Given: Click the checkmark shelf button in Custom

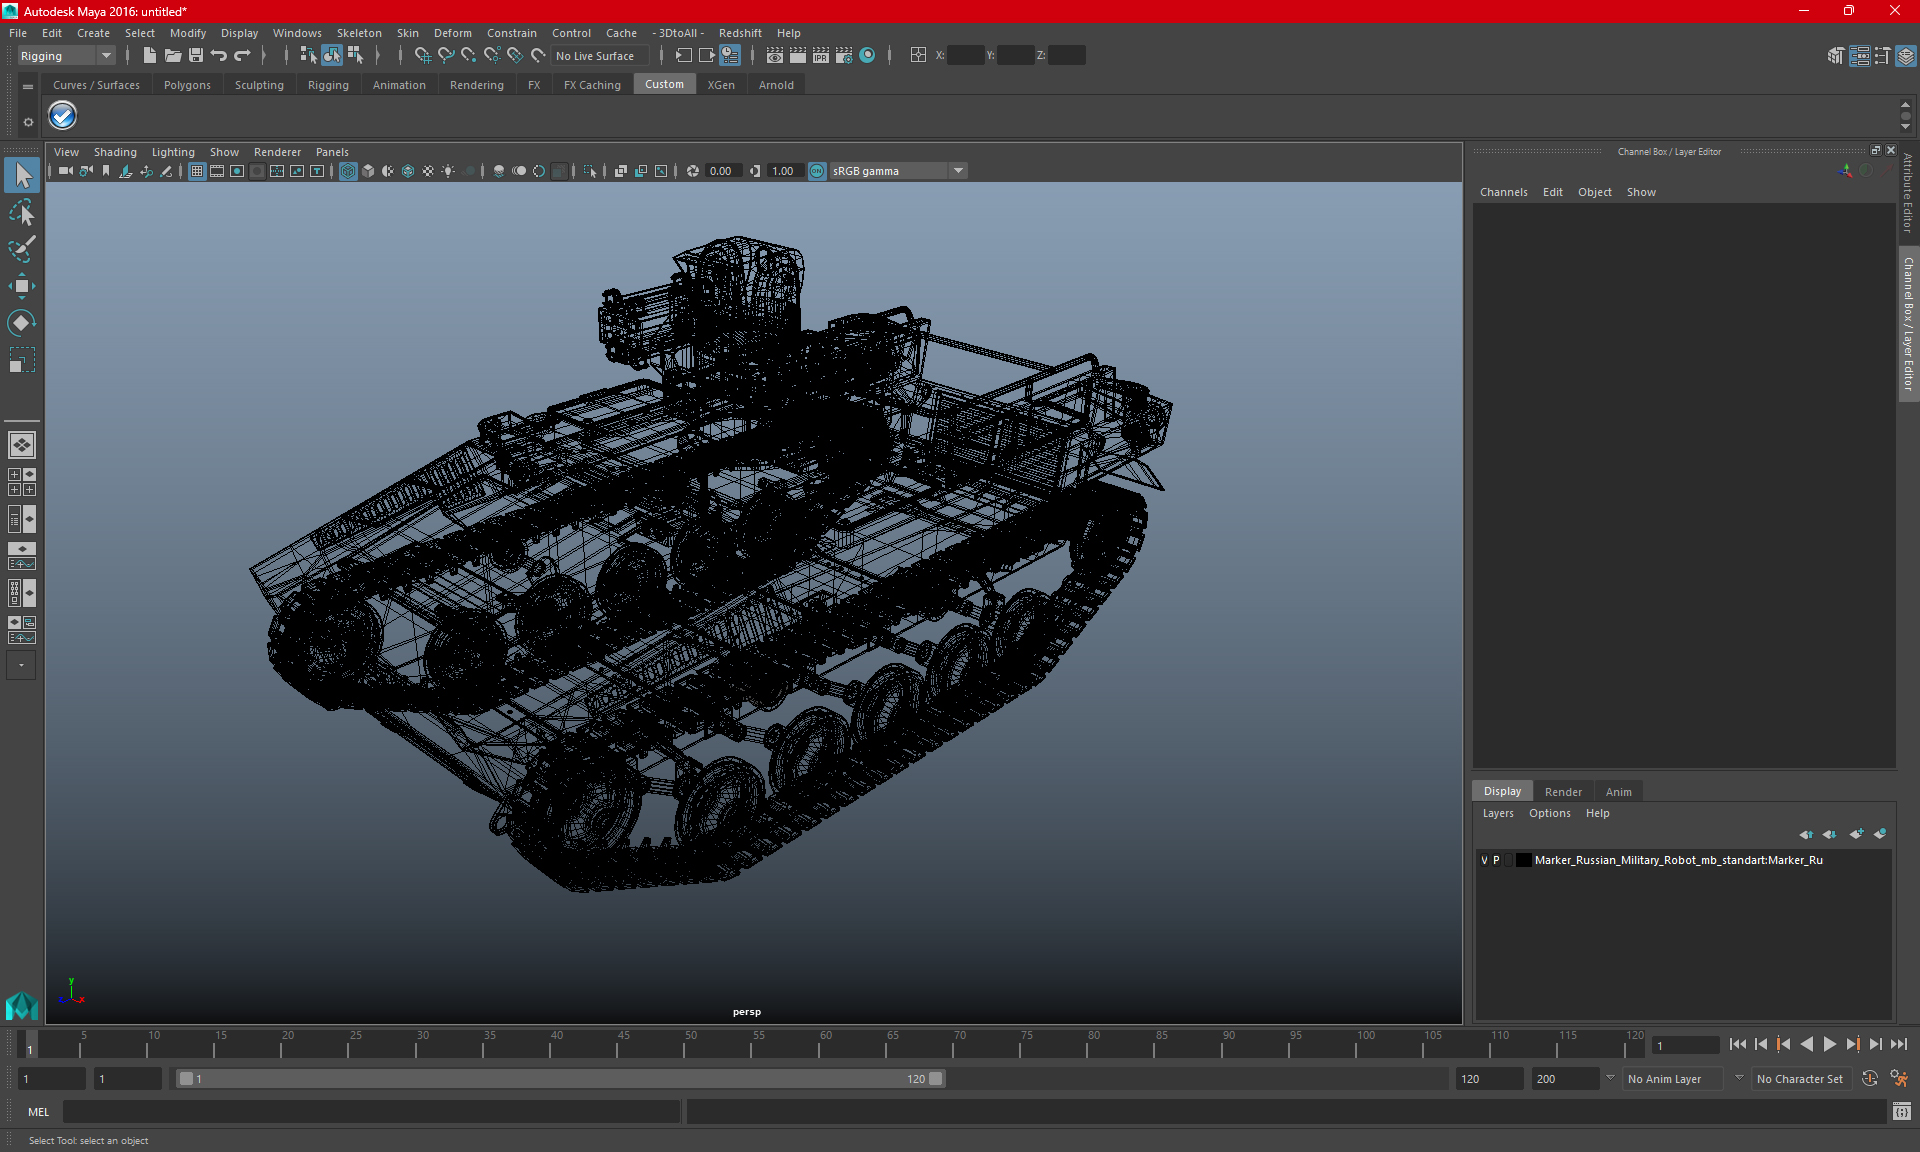Looking at the screenshot, I should click(62, 116).
